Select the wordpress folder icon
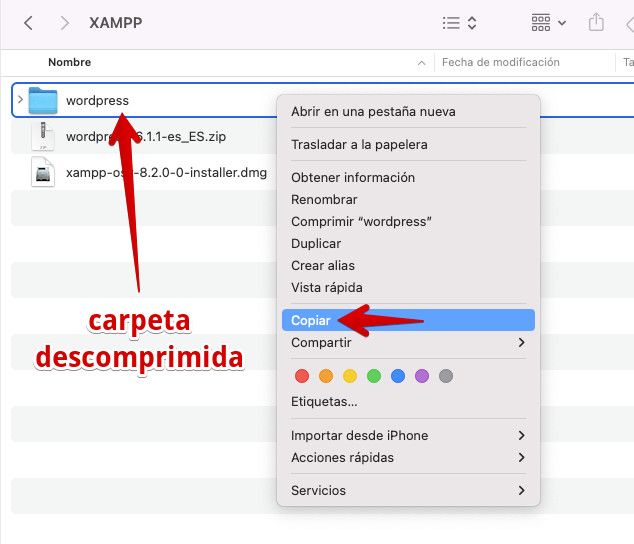Screen dimensions: 634x544 (43, 100)
